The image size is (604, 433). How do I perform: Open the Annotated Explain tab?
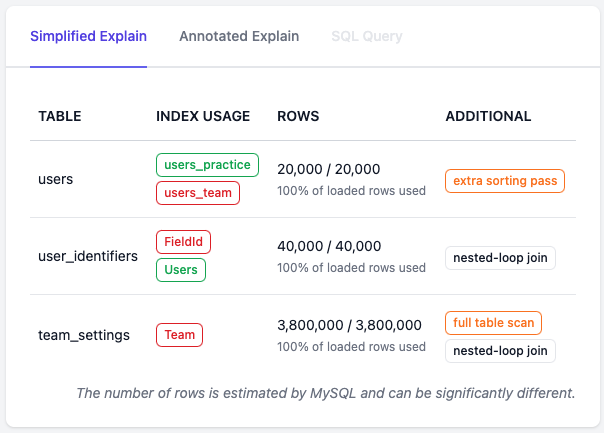(x=239, y=36)
